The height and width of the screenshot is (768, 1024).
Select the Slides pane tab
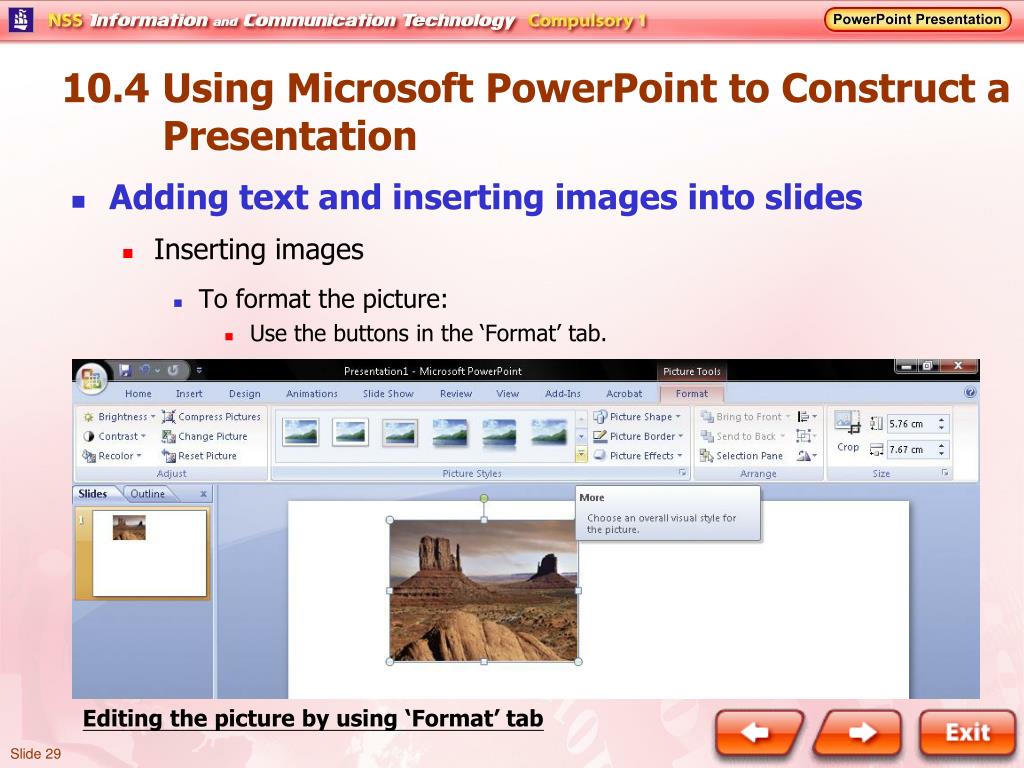(93, 494)
